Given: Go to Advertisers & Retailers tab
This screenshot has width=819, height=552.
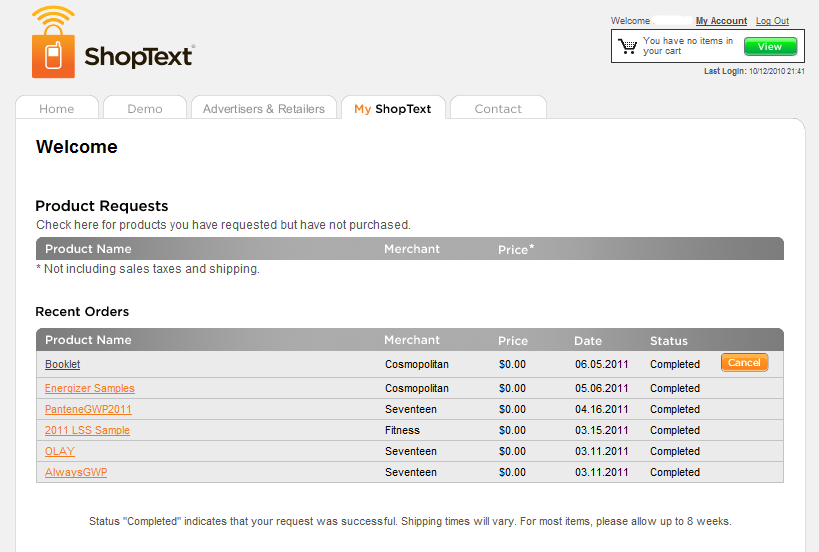Looking at the screenshot, I should click(x=264, y=109).
